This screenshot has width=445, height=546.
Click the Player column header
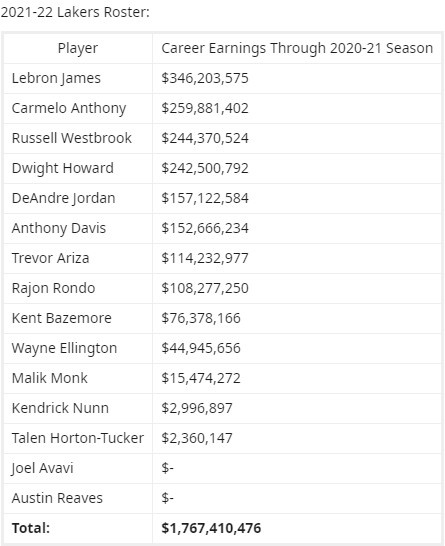[x=78, y=48]
